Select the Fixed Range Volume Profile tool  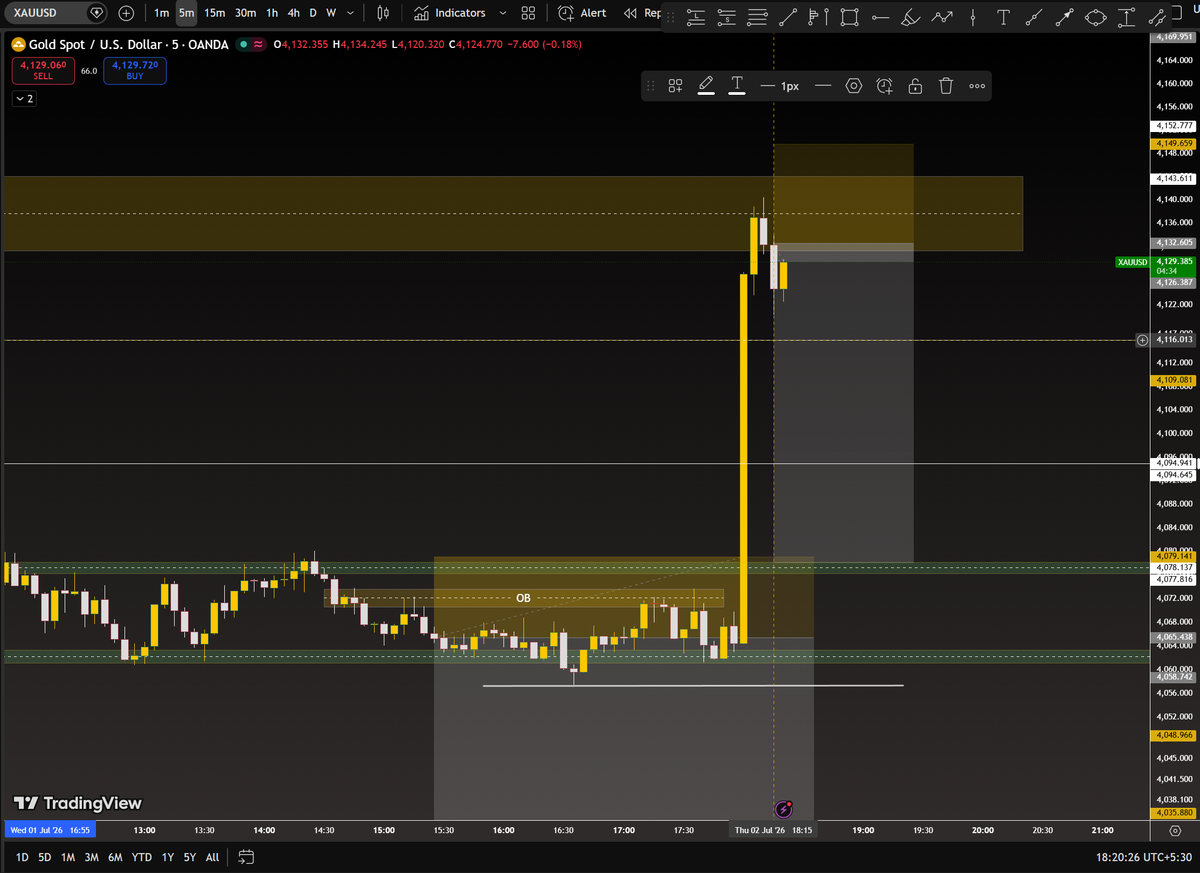click(x=818, y=17)
